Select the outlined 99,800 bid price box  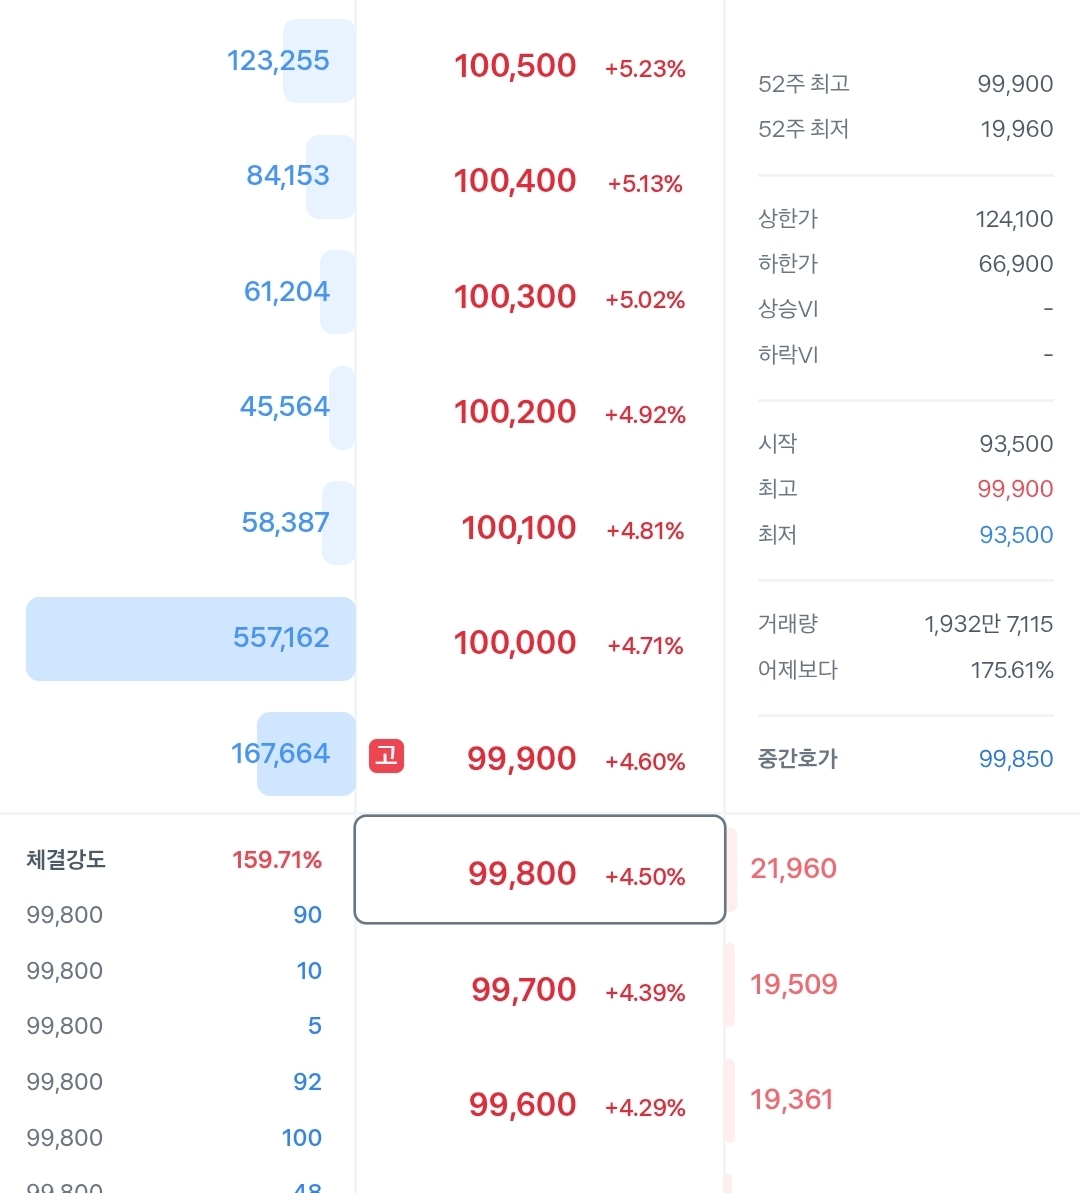point(539,871)
